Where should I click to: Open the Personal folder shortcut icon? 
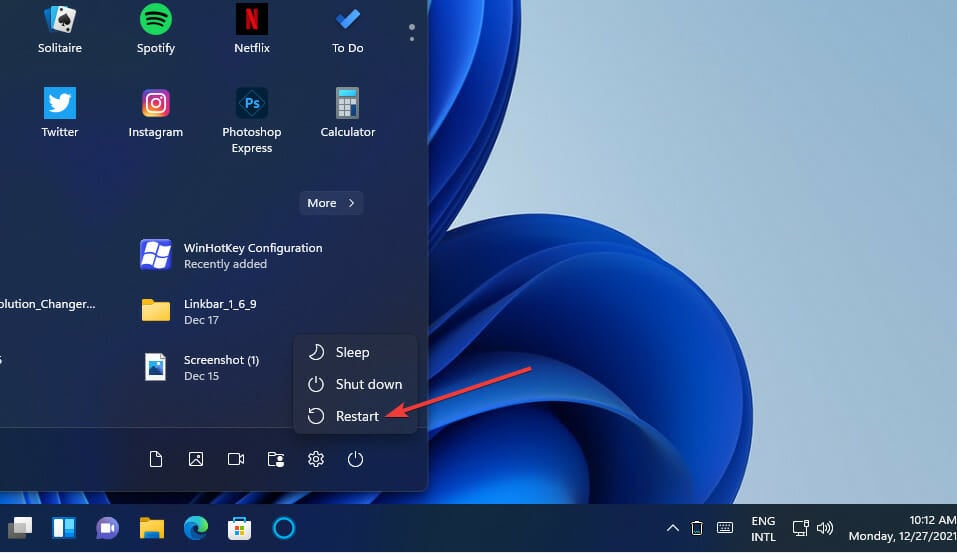tap(276, 459)
